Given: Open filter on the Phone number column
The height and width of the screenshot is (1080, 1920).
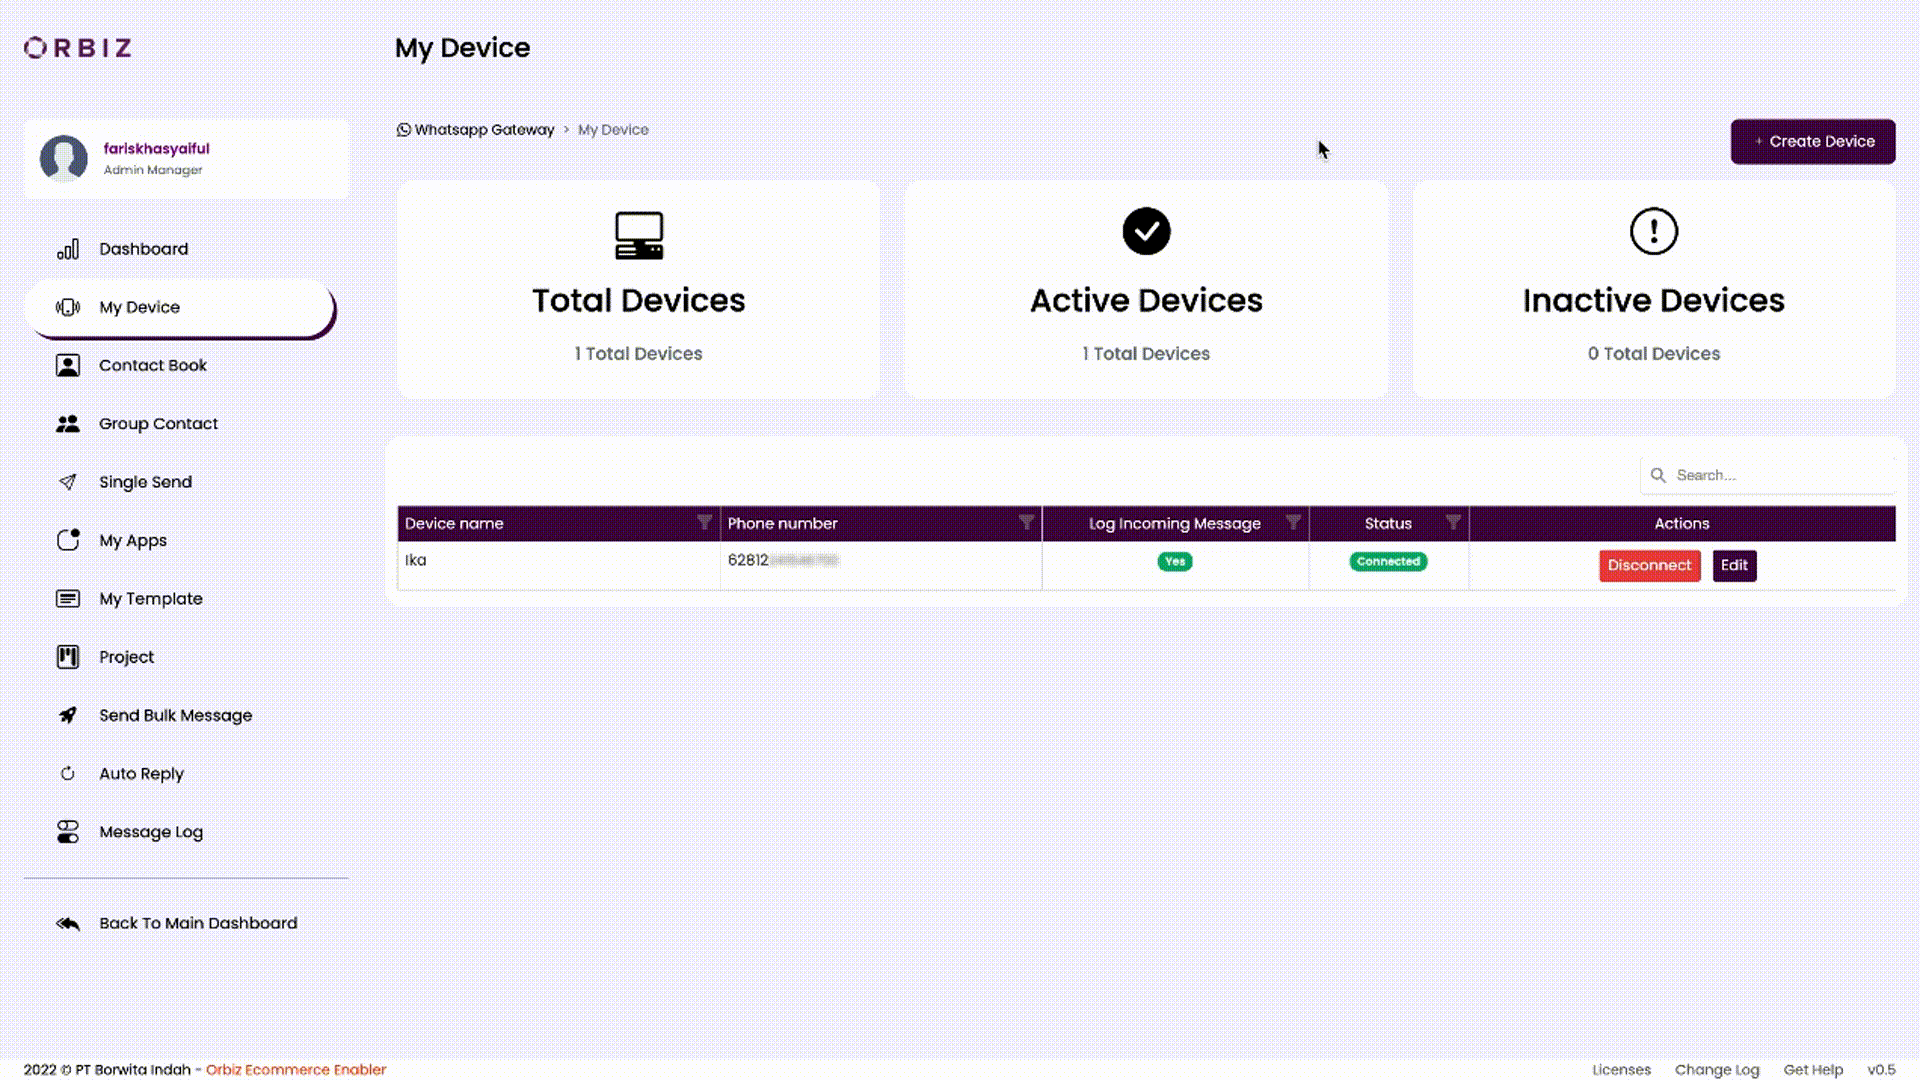Looking at the screenshot, I should (1026, 522).
